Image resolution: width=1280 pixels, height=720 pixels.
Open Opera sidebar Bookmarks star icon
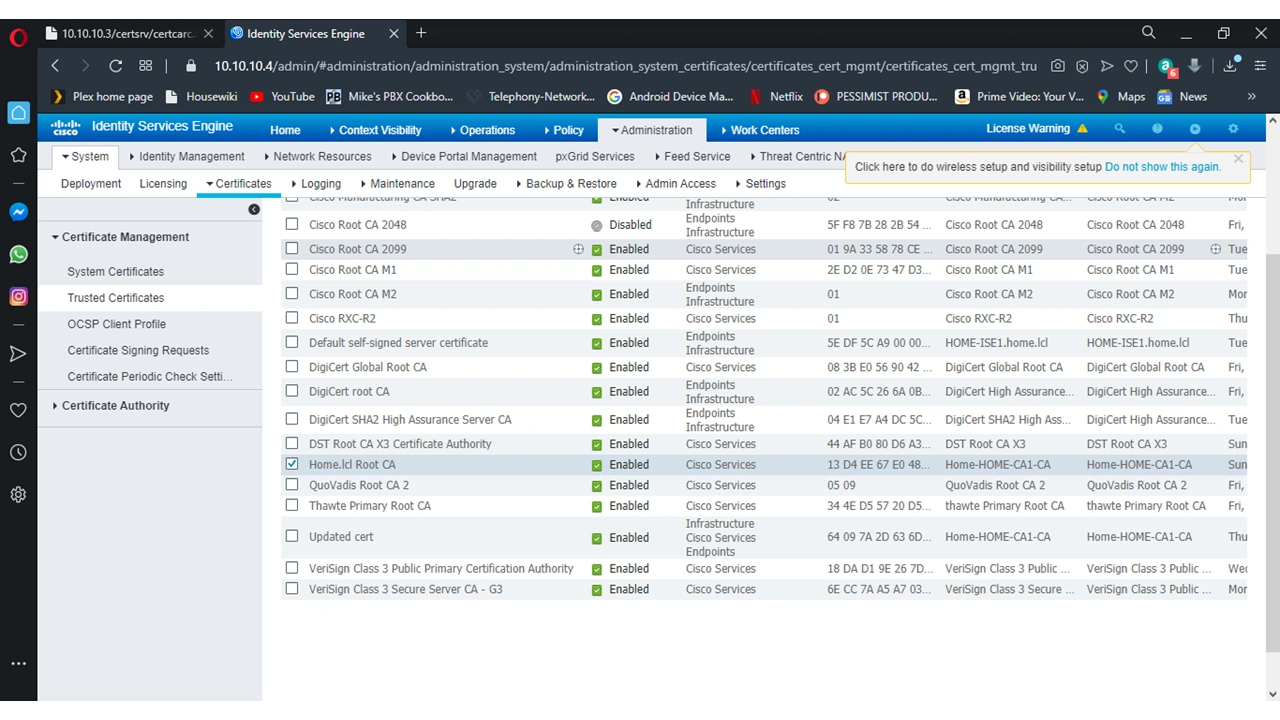pyautogui.click(x=18, y=155)
